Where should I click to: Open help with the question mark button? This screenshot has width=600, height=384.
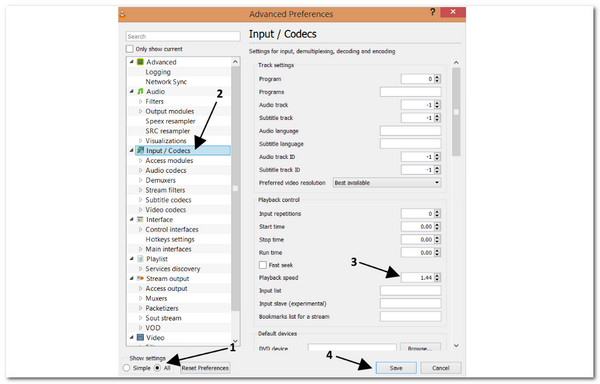(432, 12)
